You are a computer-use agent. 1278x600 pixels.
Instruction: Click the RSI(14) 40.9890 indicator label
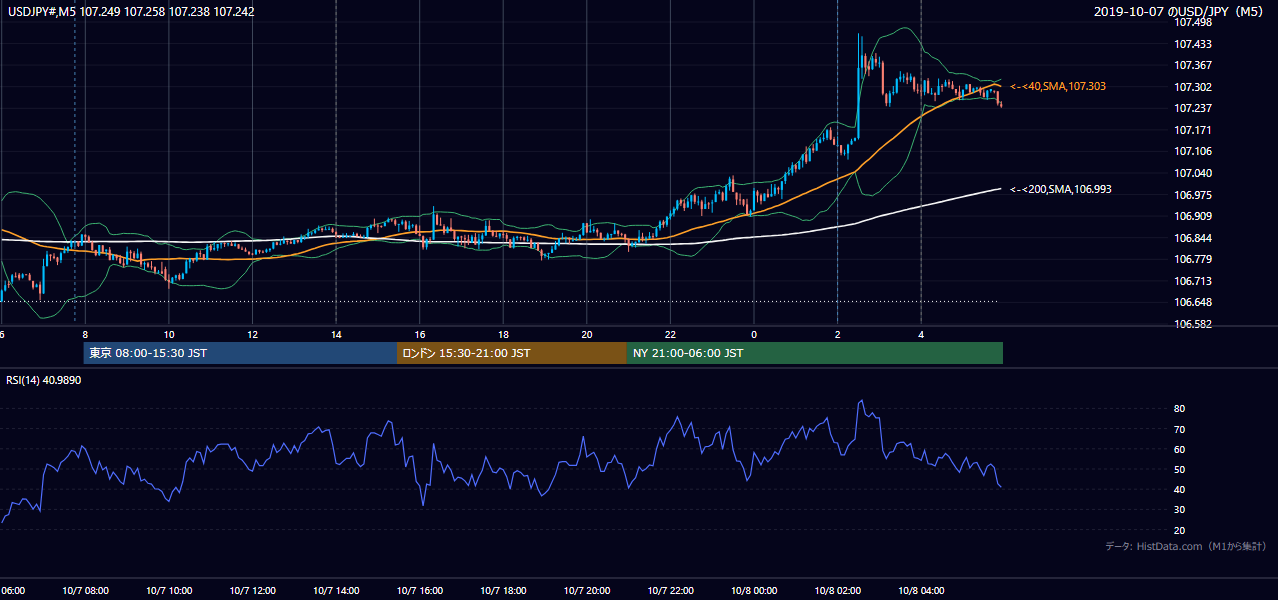(x=44, y=380)
